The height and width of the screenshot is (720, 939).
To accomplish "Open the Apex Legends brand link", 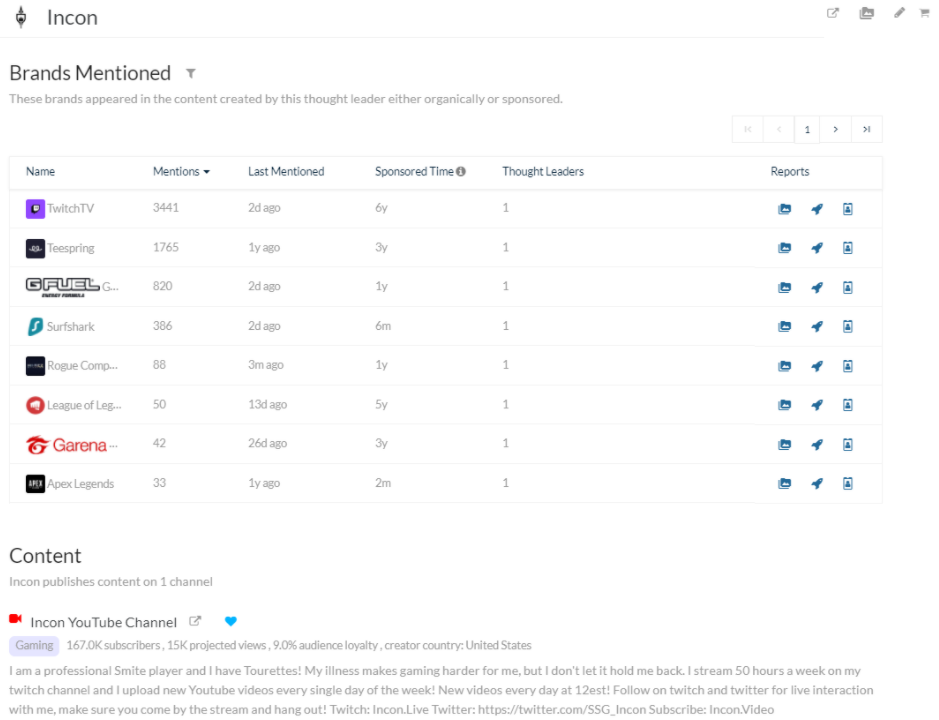I will 80,483.
